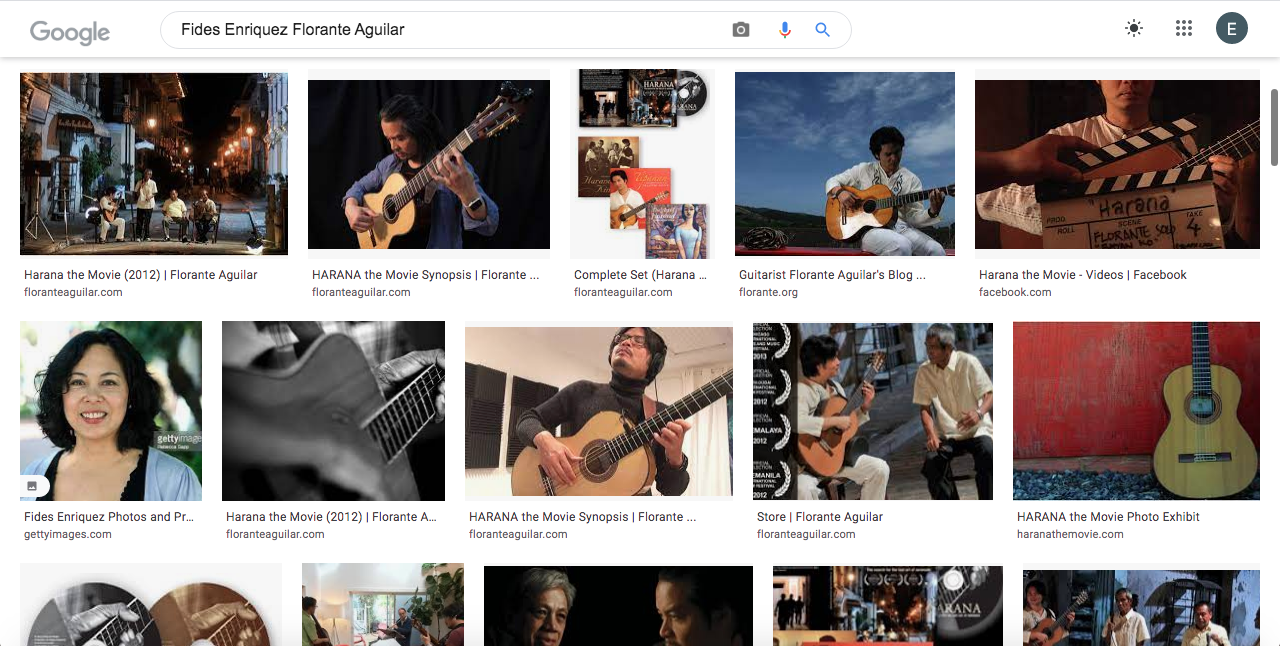This screenshot has height=646, width=1280.
Task: Click 'HARANA the Movie Photo Exhibit' title
Action: click(x=1108, y=517)
